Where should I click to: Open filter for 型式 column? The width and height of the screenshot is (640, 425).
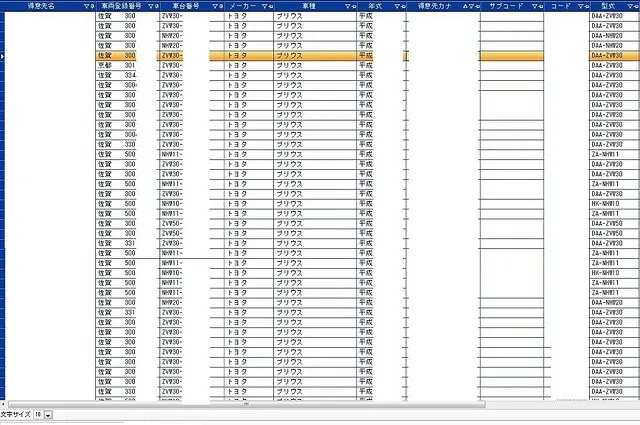click(631, 6)
